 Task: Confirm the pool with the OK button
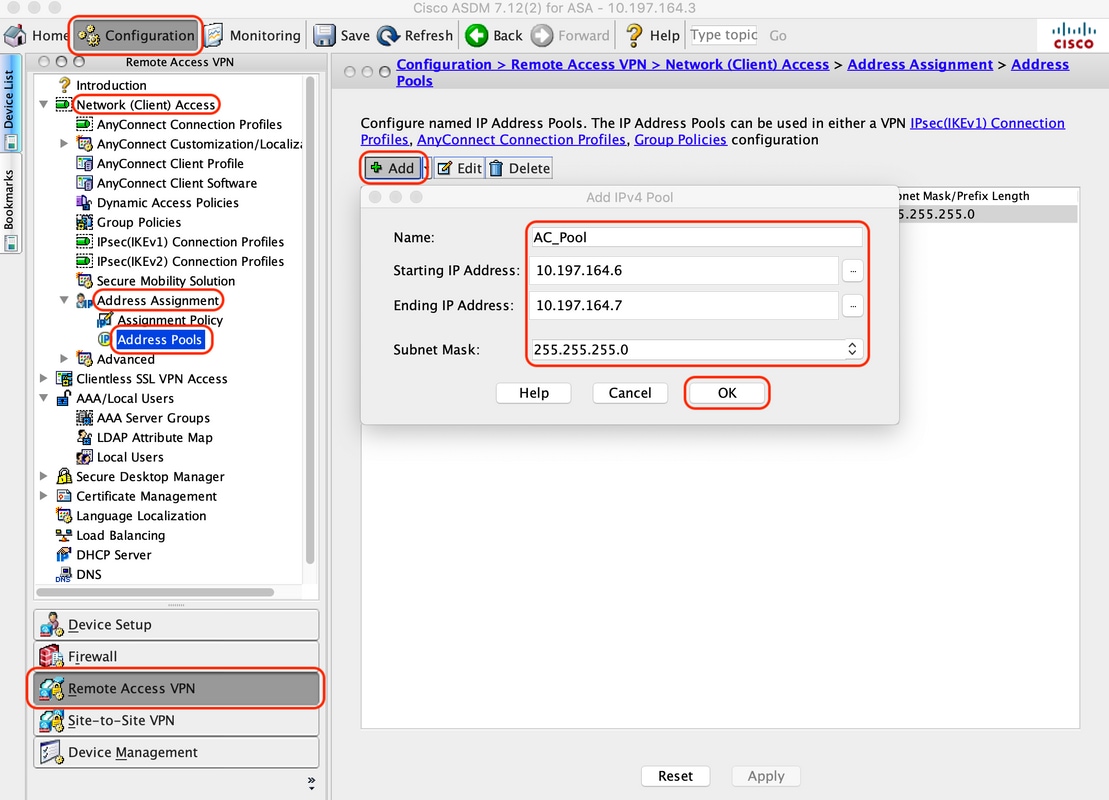727,393
